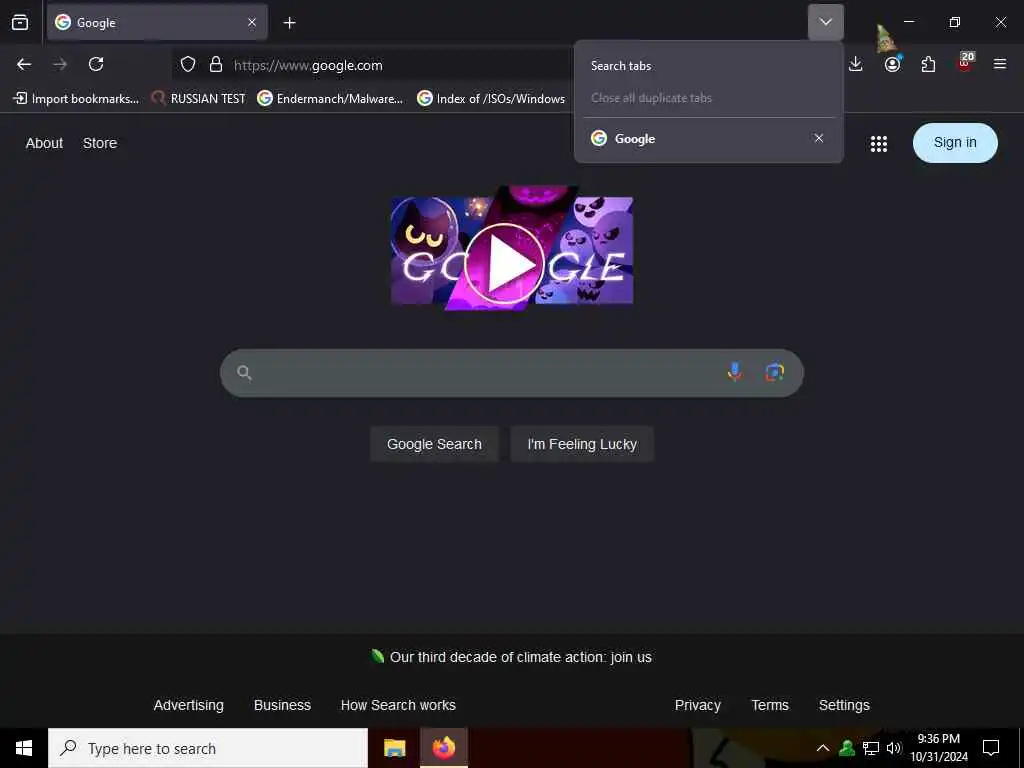
Task: Play the Halloween Google Doodle
Action: [505, 263]
